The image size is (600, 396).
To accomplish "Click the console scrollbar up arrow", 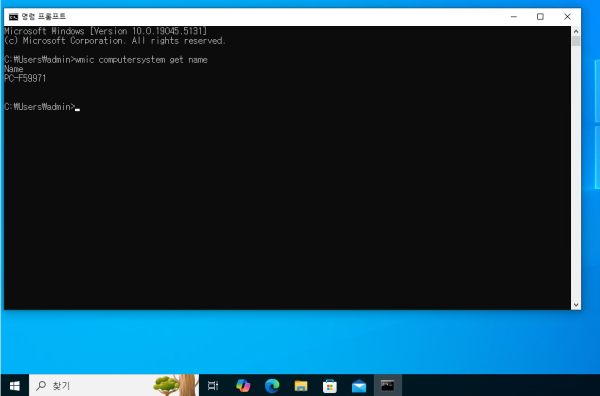I will pos(576,31).
